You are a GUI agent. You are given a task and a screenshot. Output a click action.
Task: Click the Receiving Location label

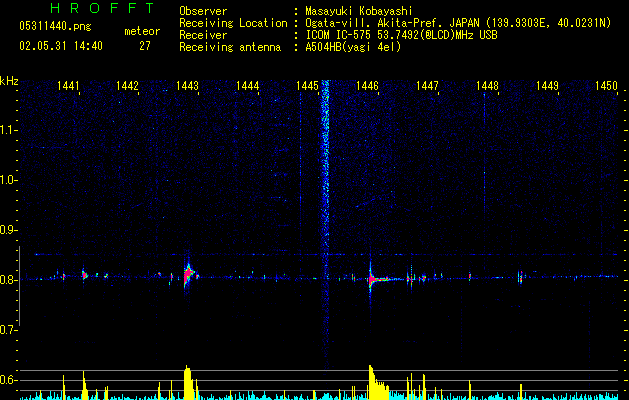[233, 23]
